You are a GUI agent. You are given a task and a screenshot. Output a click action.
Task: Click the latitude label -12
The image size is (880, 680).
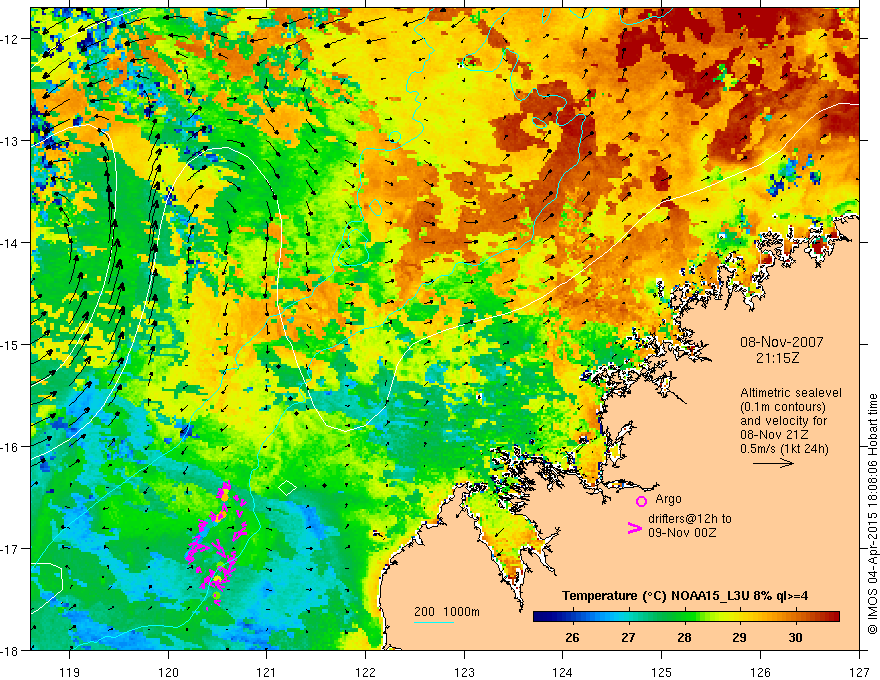tap(11, 39)
